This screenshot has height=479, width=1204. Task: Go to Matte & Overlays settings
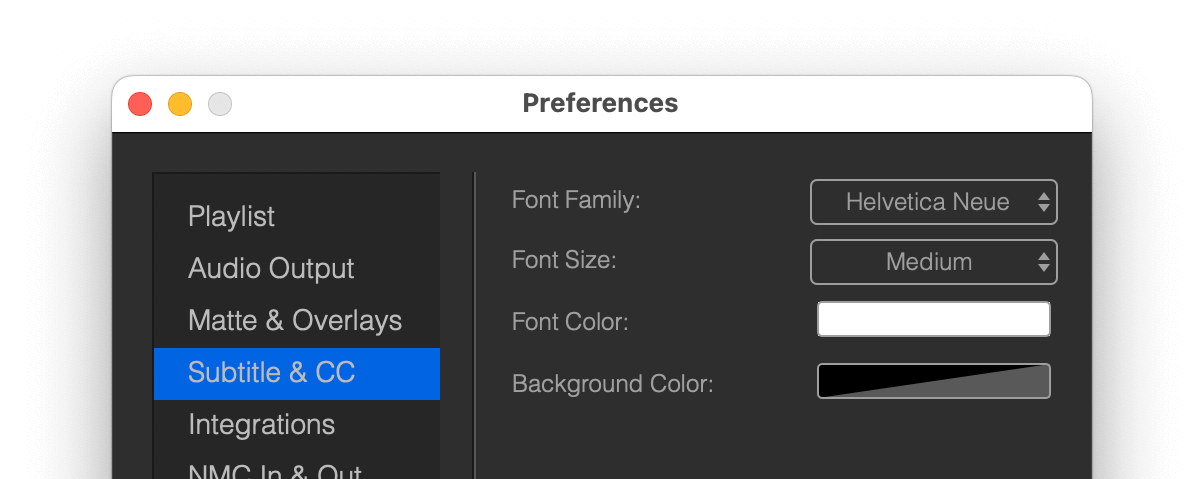(296, 320)
